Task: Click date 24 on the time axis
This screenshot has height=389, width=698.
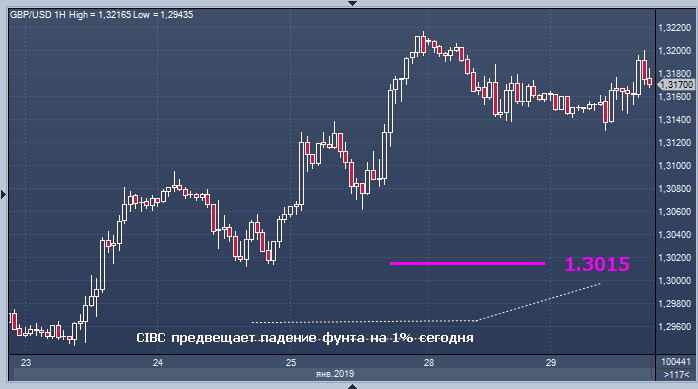Action: (158, 363)
